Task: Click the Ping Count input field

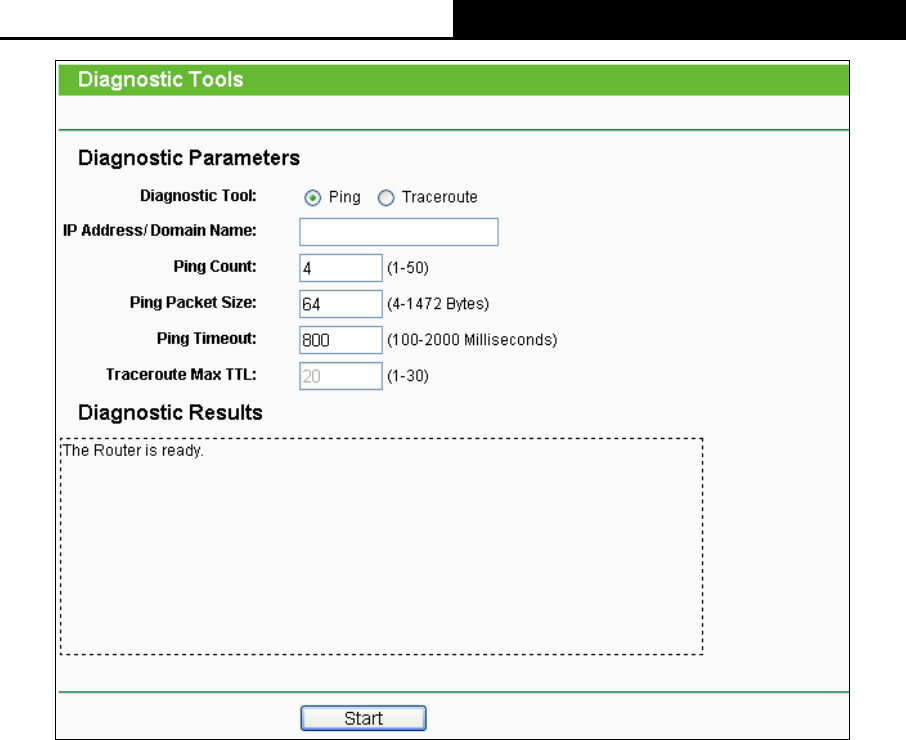Action: [341, 268]
